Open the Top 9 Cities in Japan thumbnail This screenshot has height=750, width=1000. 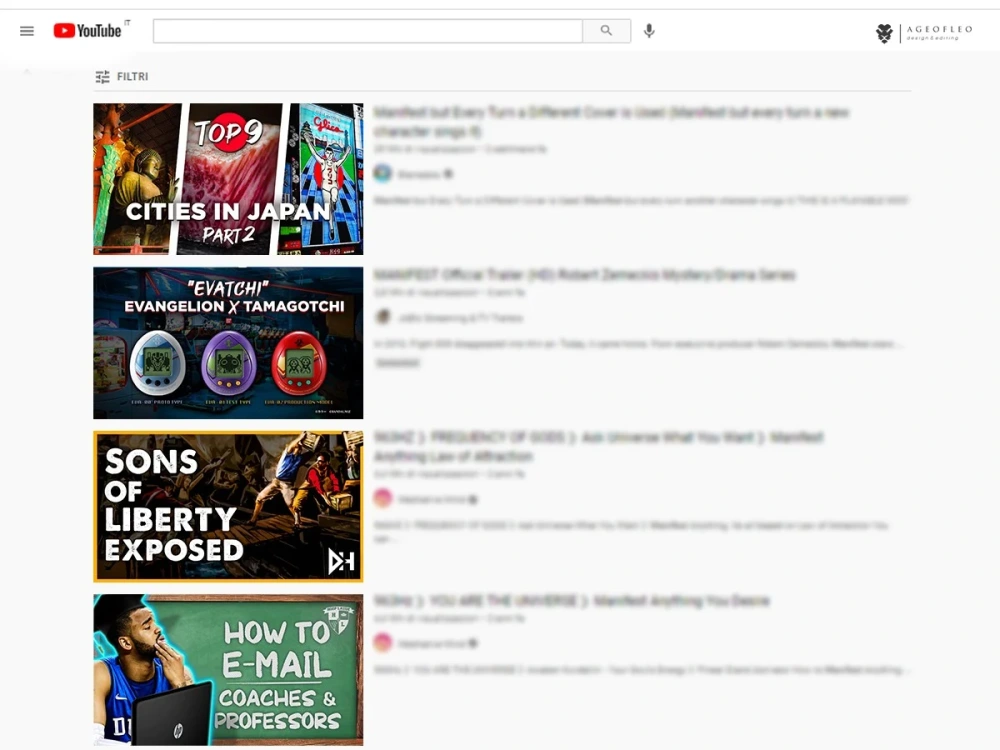(228, 179)
